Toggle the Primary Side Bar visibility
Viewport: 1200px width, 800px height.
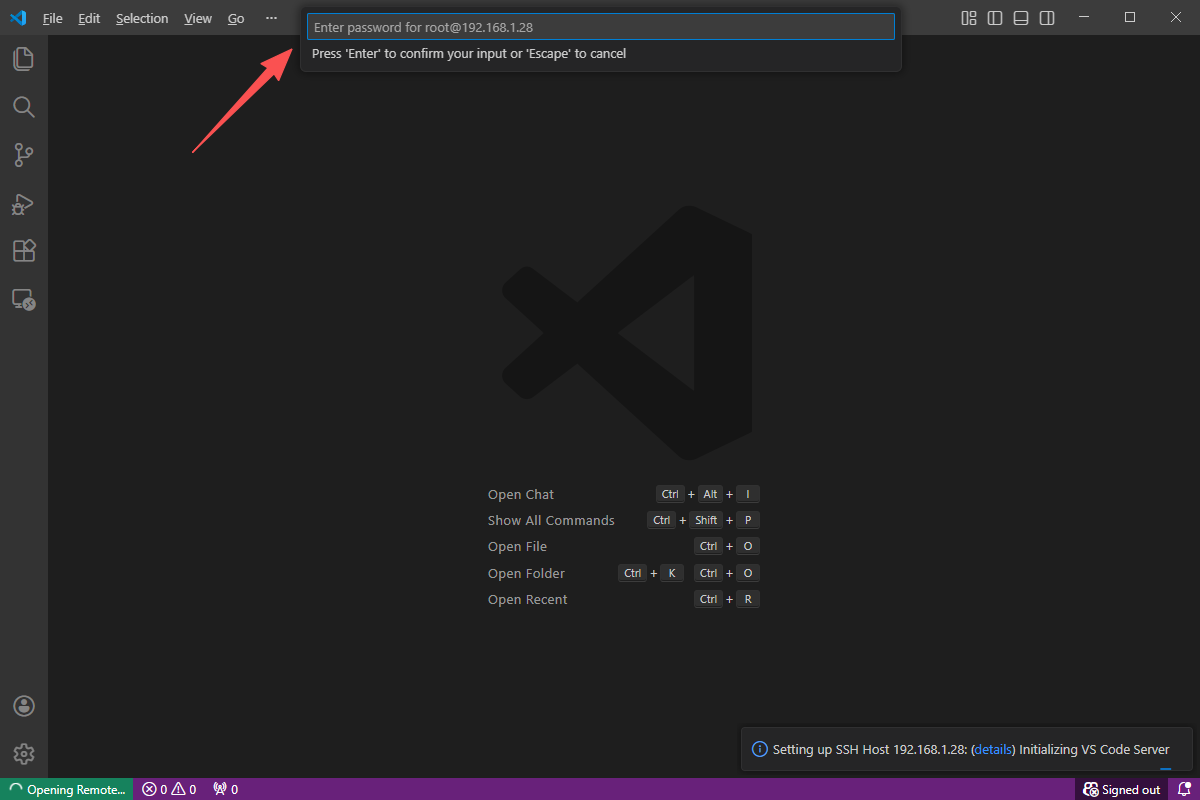[x=995, y=18]
